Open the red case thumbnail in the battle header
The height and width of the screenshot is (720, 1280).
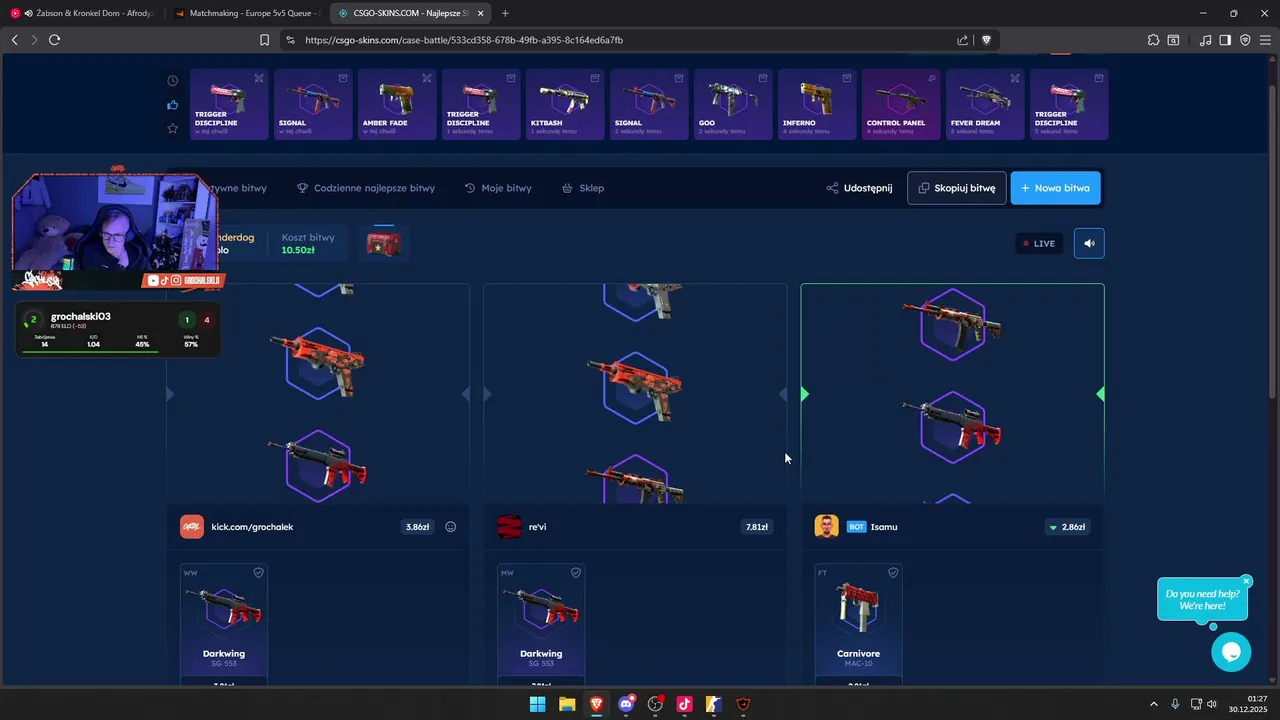point(384,243)
